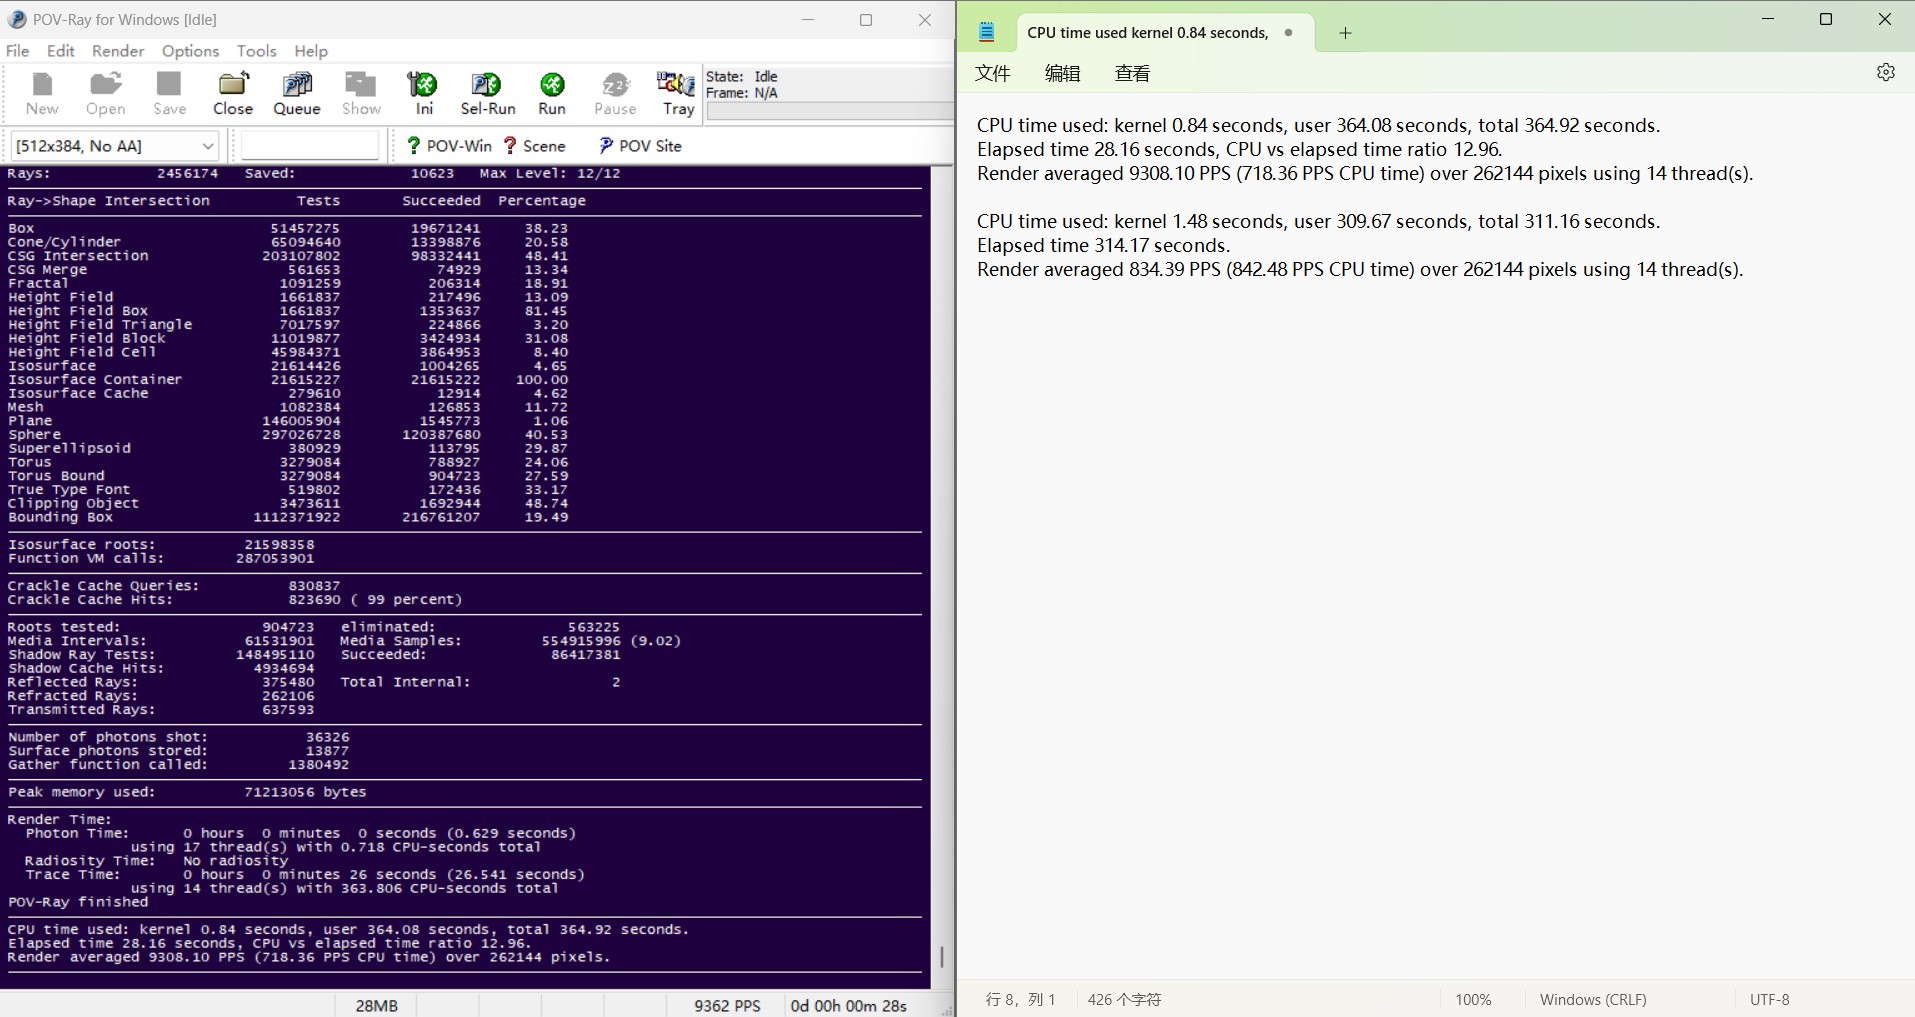
Task: Open Scene help
Action: pos(534,146)
